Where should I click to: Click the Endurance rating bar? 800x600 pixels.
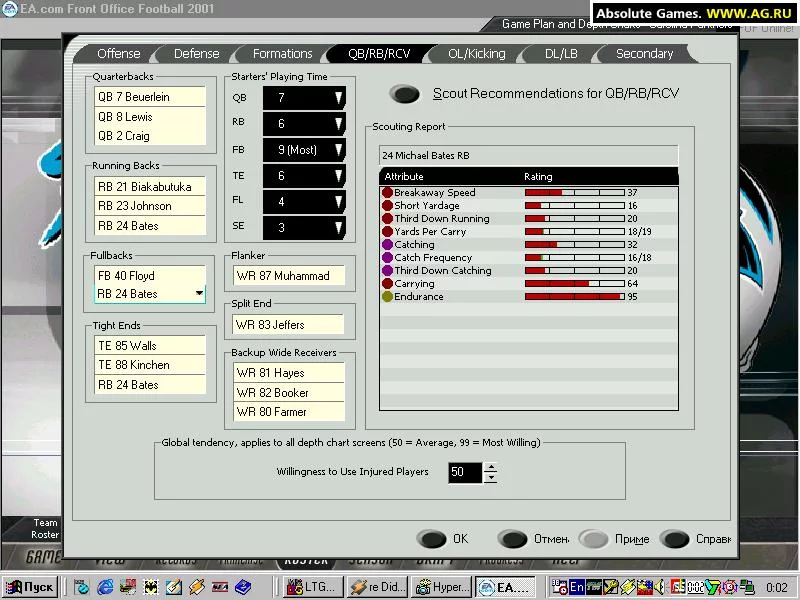click(x=574, y=296)
